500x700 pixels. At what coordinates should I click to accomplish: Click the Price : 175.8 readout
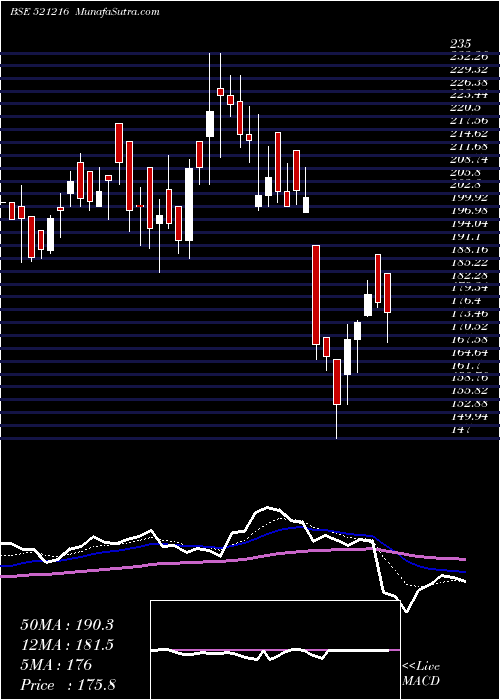[x=68, y=685]
